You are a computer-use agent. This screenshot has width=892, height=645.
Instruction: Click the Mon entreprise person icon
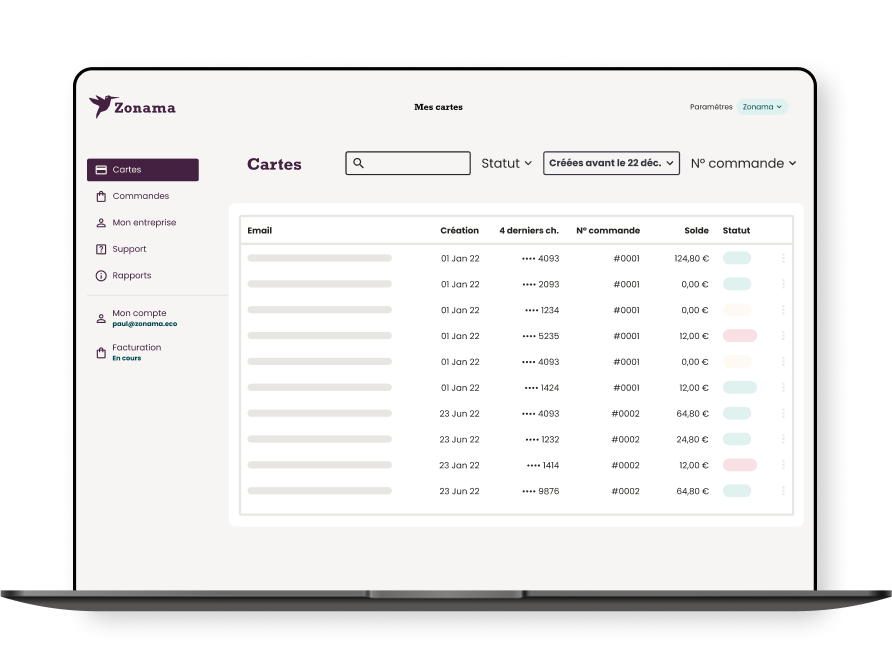pos(100,222)
